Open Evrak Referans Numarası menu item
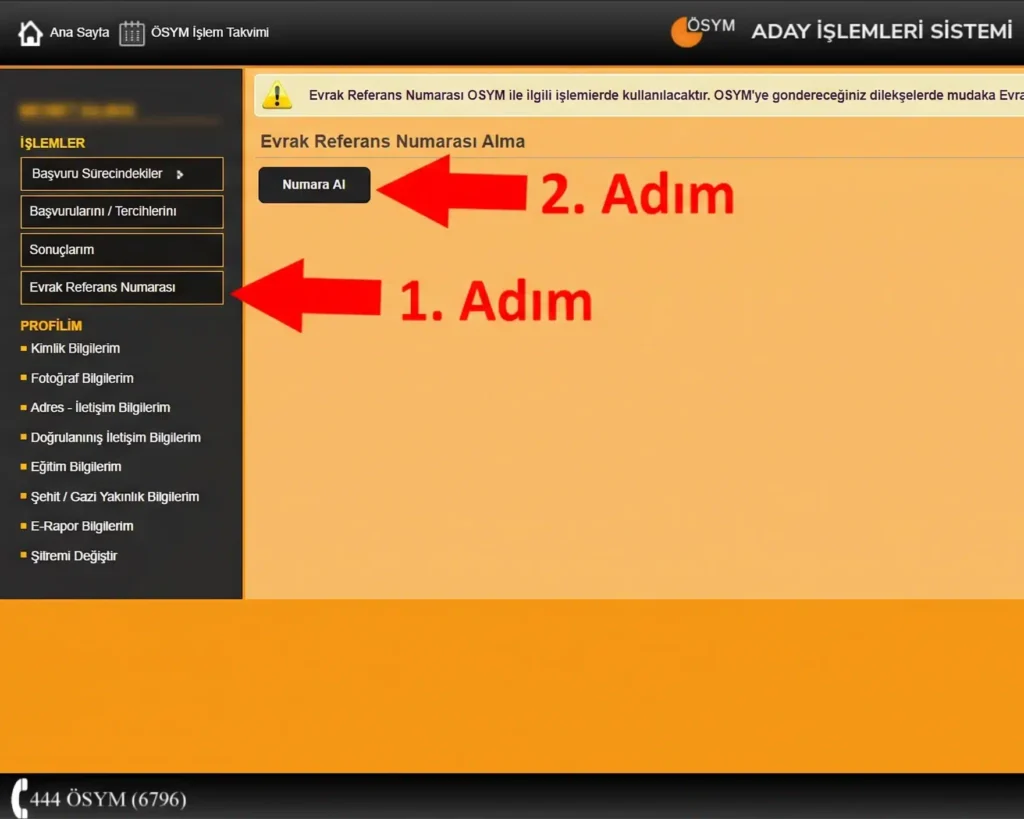The width and height of the screenshot is (1024, 819). [x=122, y=287]
